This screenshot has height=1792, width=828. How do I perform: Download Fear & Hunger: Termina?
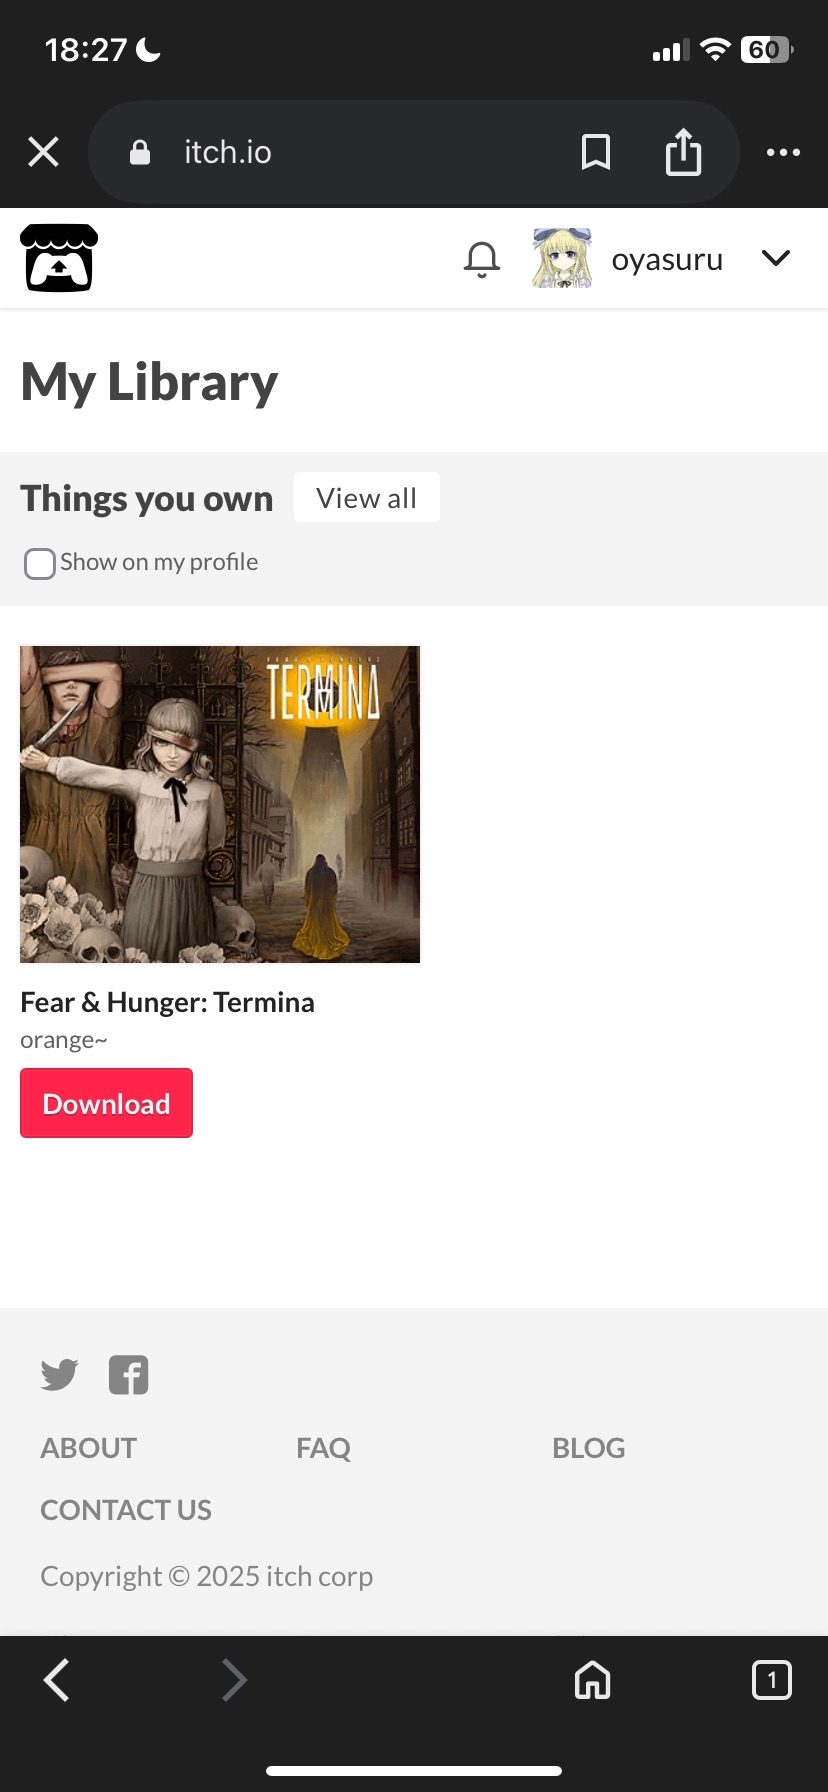[106, 1103]
